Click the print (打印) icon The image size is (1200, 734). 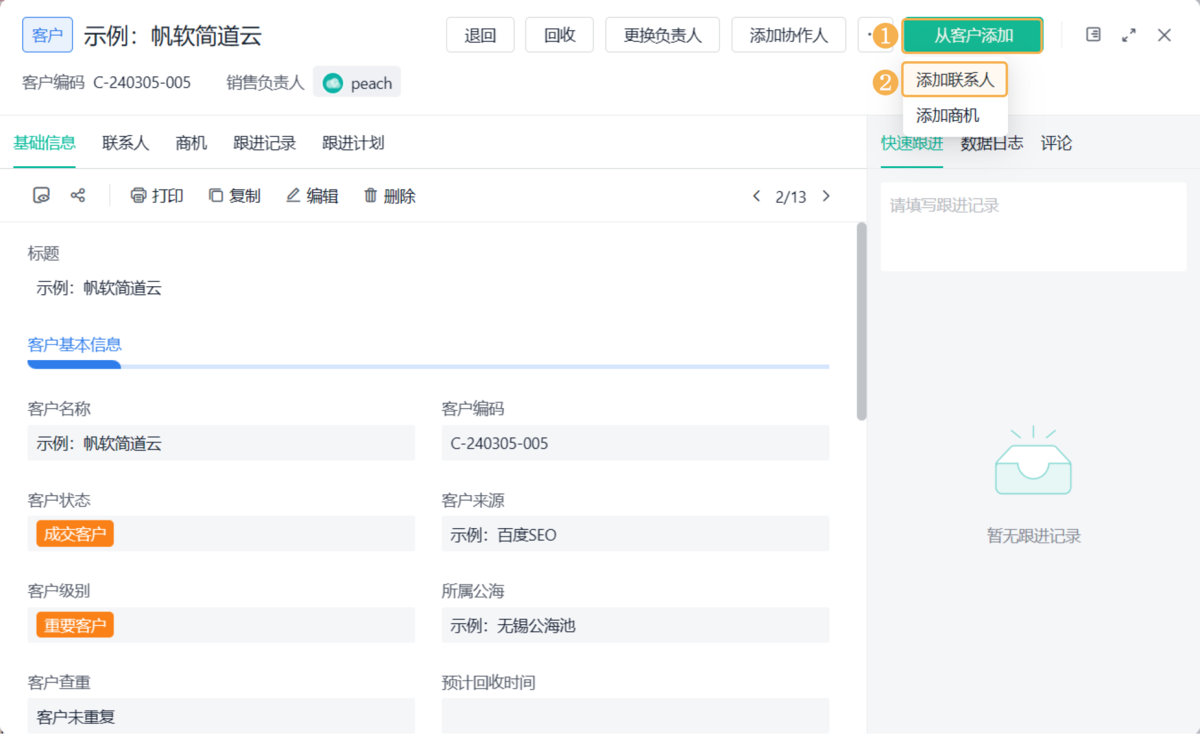click(x=139, y=196)
